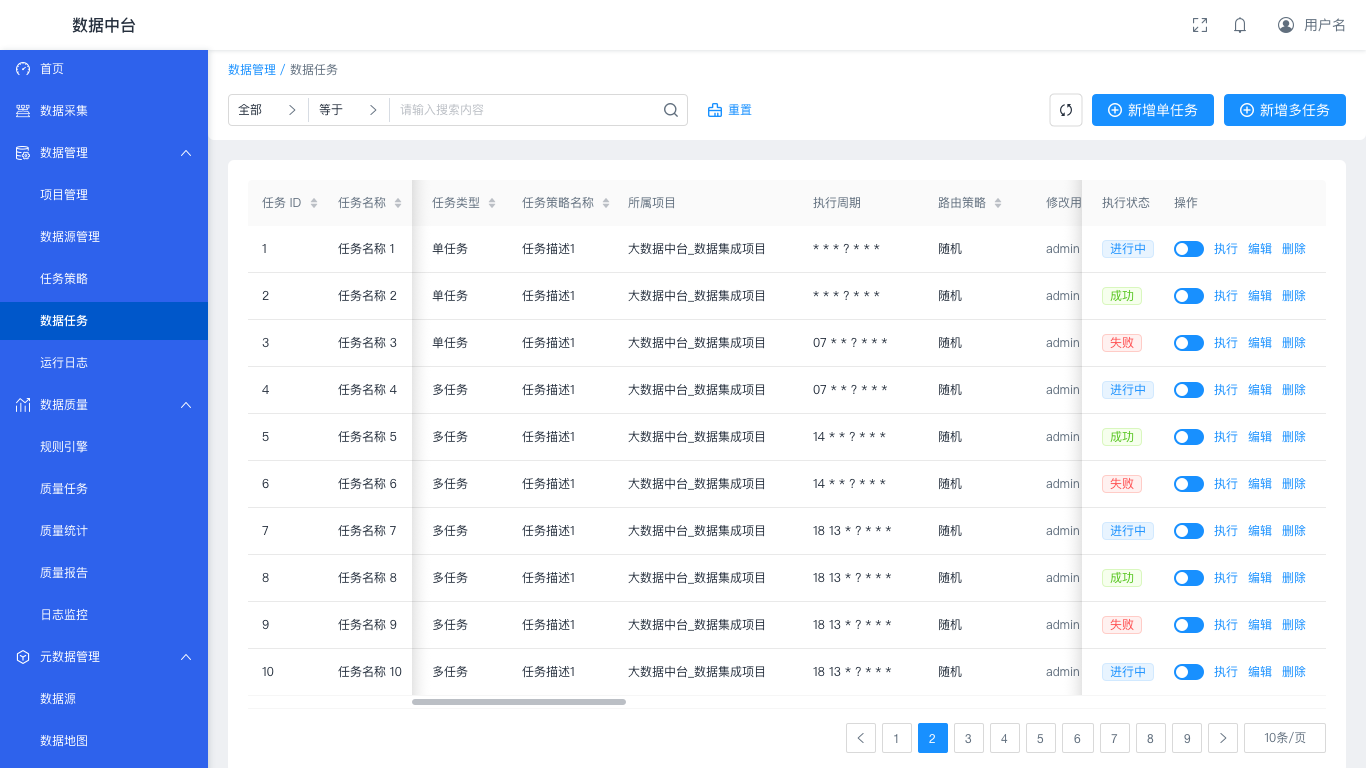Click the 数据管理 sidebar icon
Viewport: 1366px width, 768px height.
pos(23,153)
